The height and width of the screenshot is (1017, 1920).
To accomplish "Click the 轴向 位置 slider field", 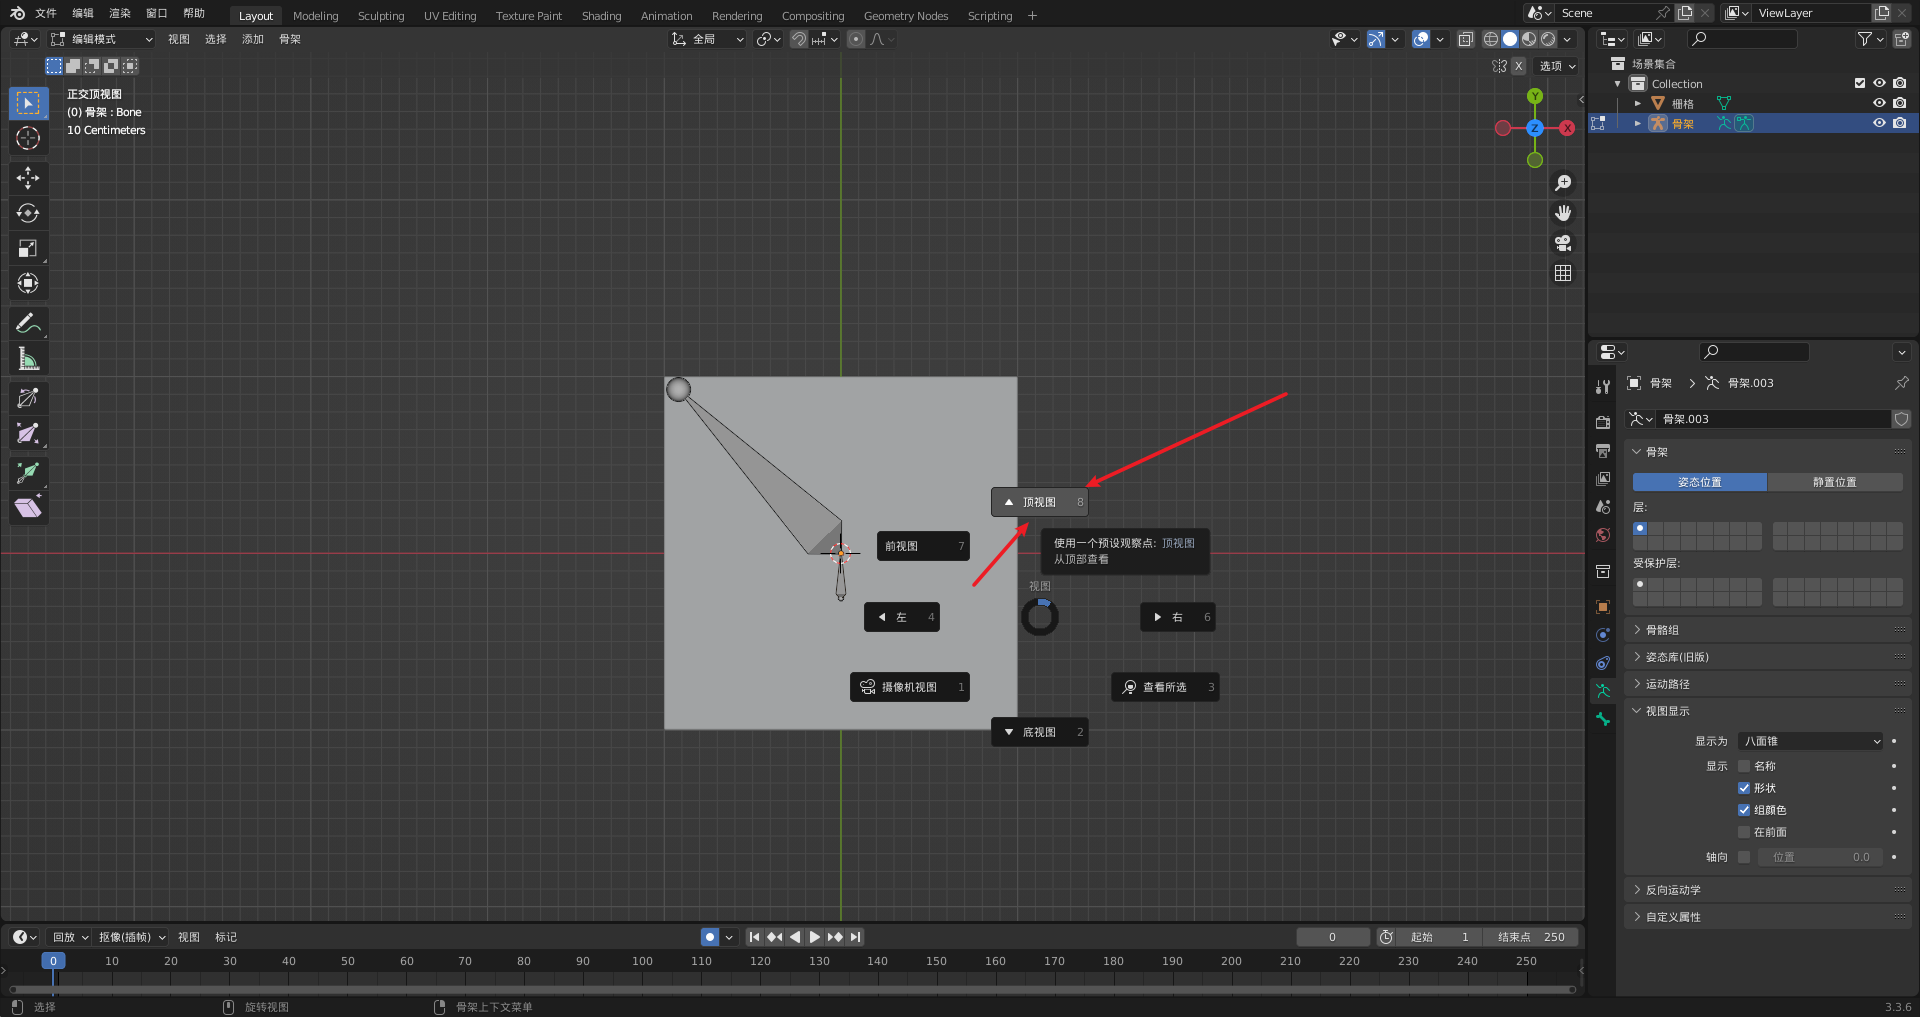I will (x=1820, y=857).
